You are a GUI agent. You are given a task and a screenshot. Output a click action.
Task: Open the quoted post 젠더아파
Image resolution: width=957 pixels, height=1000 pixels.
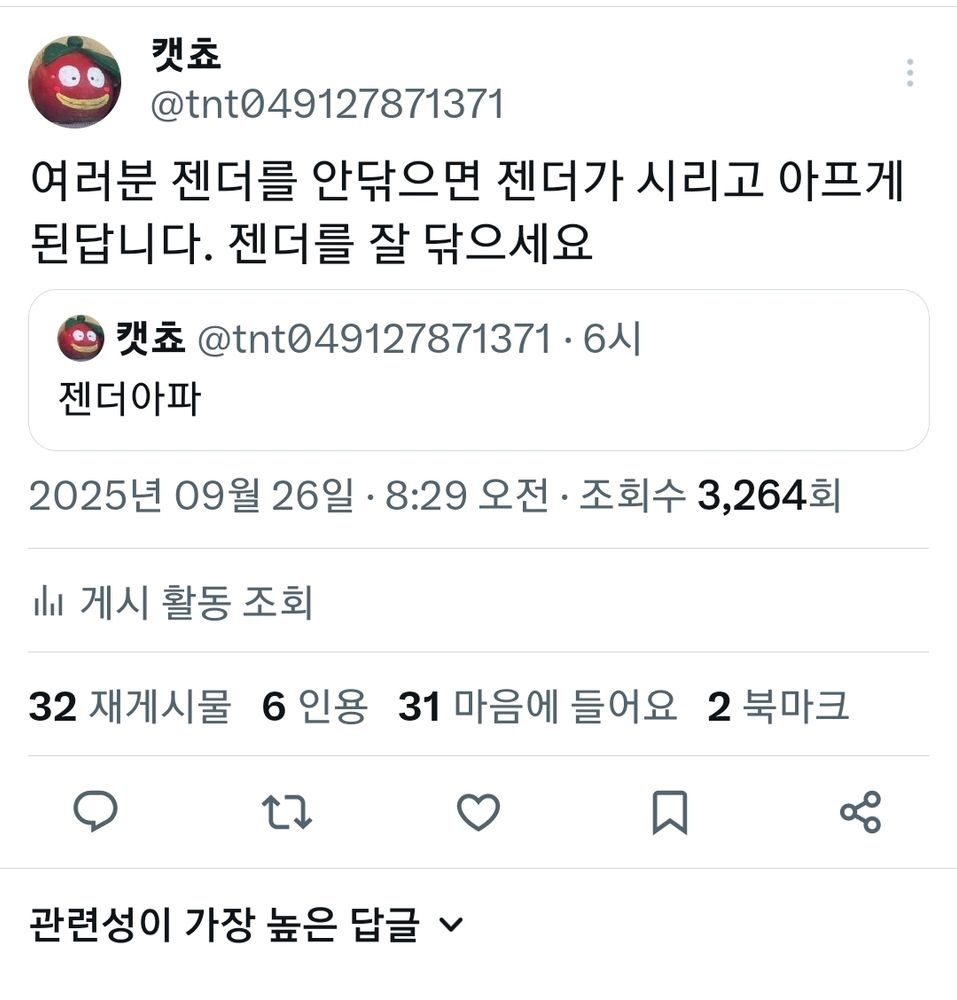pyautogui.click(x=478, y=371)
